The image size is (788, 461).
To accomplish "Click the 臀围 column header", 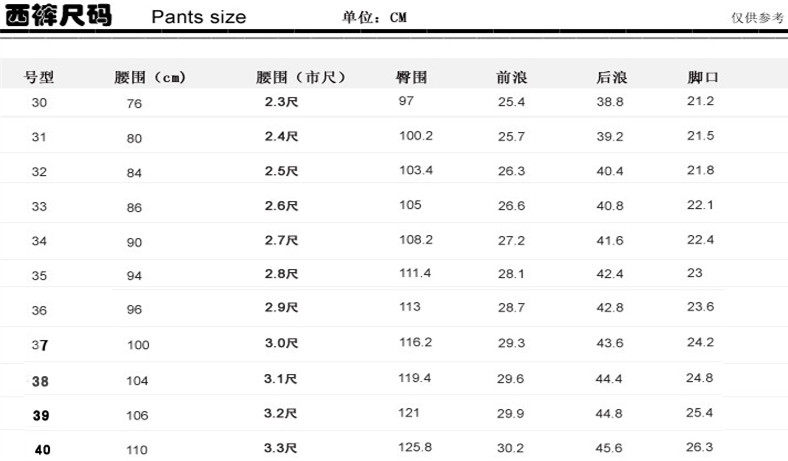I will pyautogui.click(x=412, y=77).
